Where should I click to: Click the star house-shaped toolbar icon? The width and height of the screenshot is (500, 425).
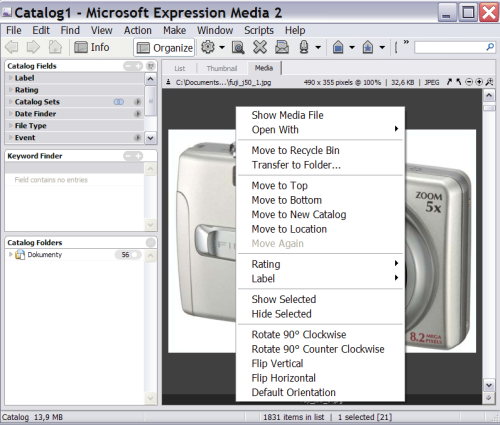click(x=368, y=47)
